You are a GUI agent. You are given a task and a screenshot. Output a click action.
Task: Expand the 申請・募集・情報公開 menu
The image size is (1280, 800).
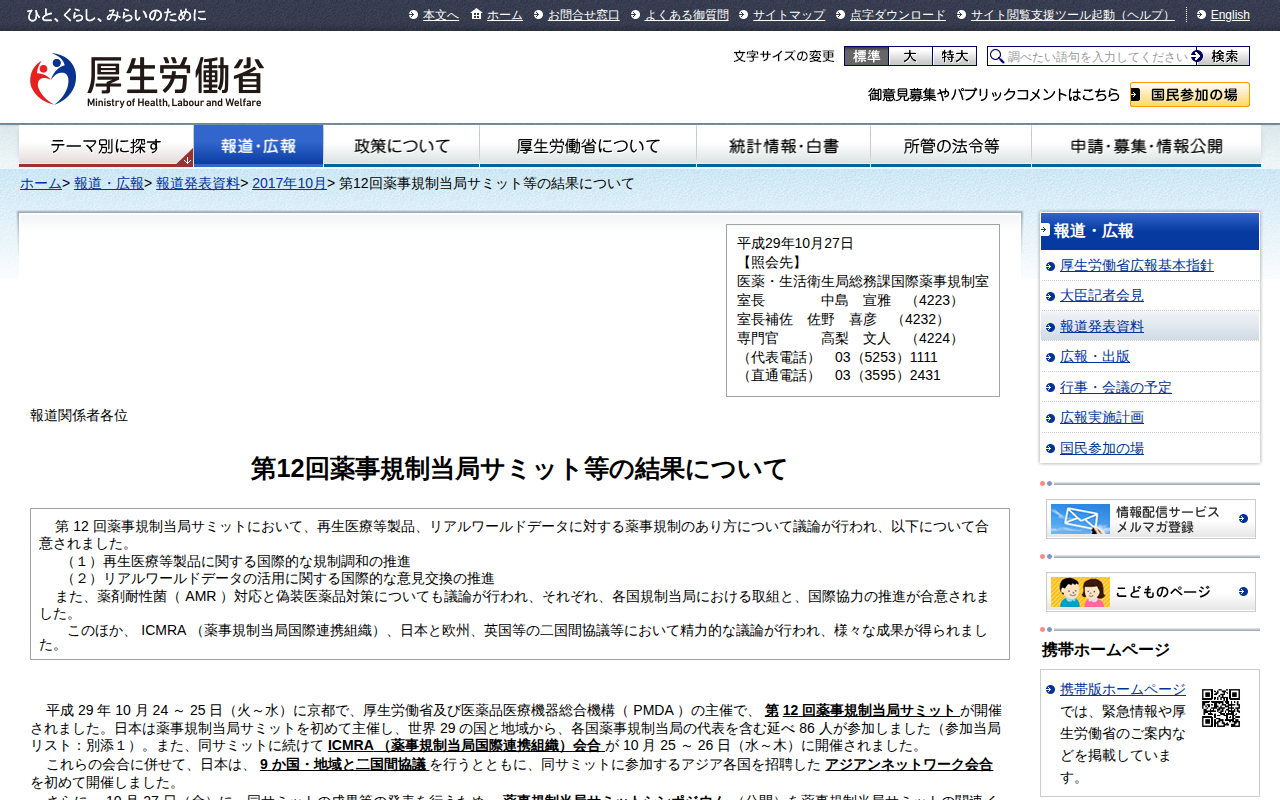[1145, 146]
